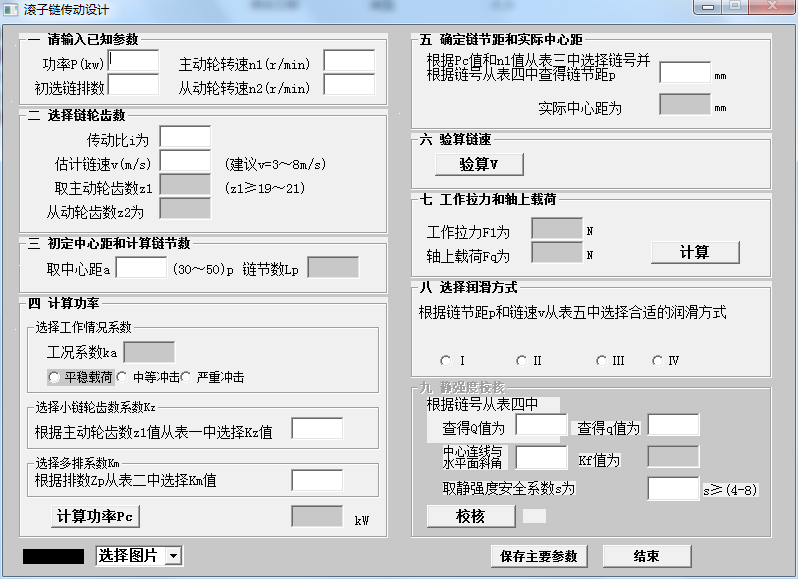Click the 从动轮齿数z2为 field
The image size is (798, 579).
pos(185,209)
